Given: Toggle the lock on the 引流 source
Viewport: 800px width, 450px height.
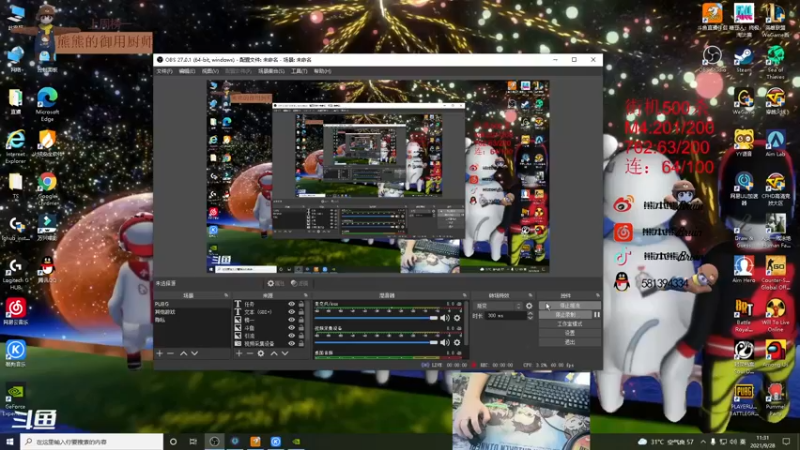Looking at the screenshot, I should point(301,336).
